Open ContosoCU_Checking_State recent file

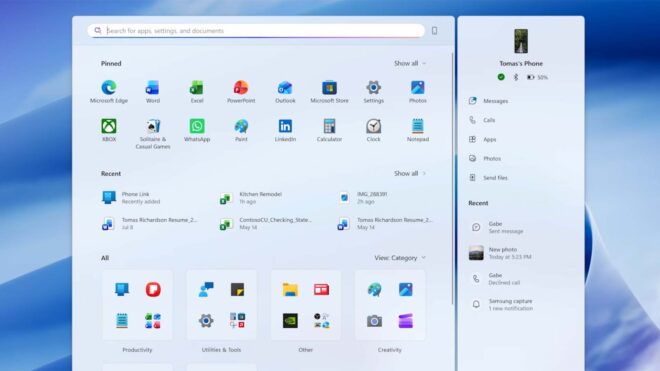266,223
